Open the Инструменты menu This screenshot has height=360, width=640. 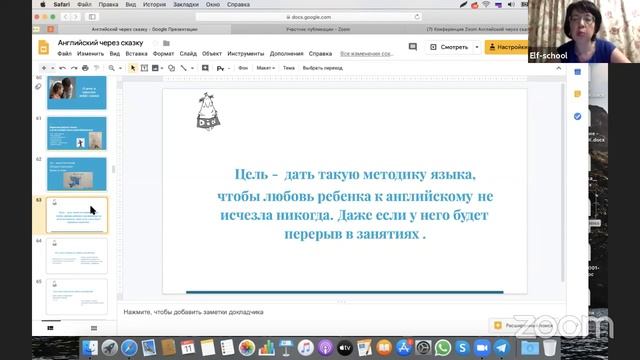246,54
